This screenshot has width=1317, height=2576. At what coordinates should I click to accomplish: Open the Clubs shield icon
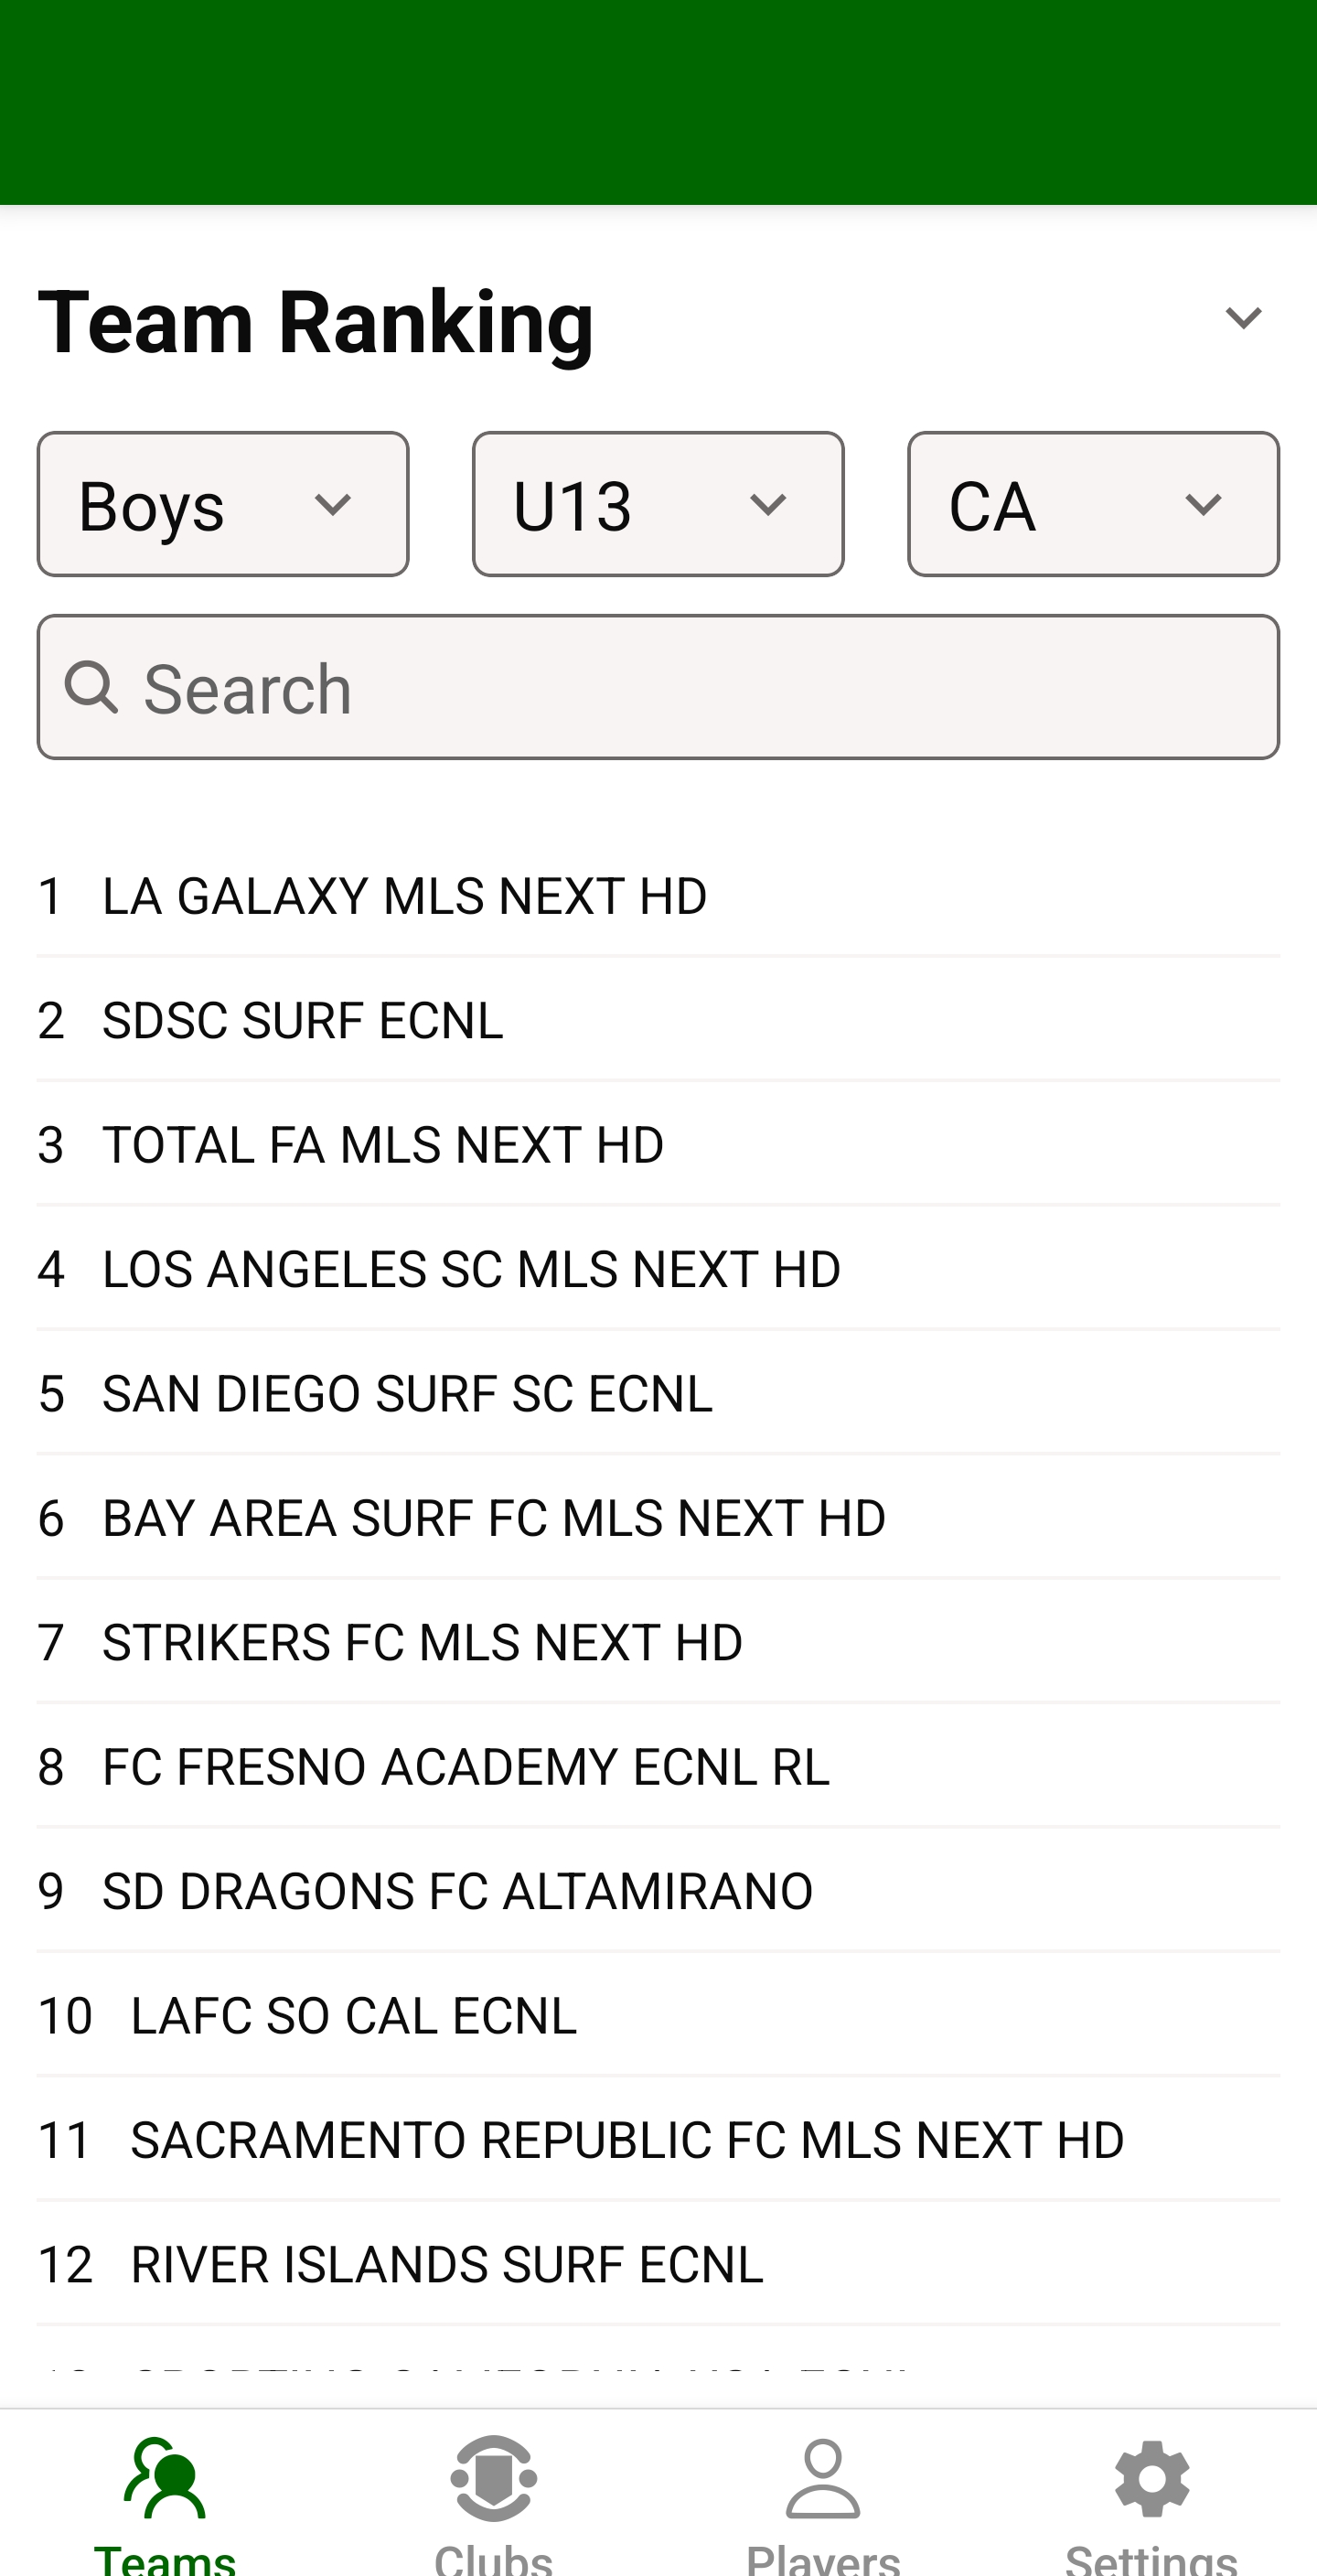pos(494,2480)
